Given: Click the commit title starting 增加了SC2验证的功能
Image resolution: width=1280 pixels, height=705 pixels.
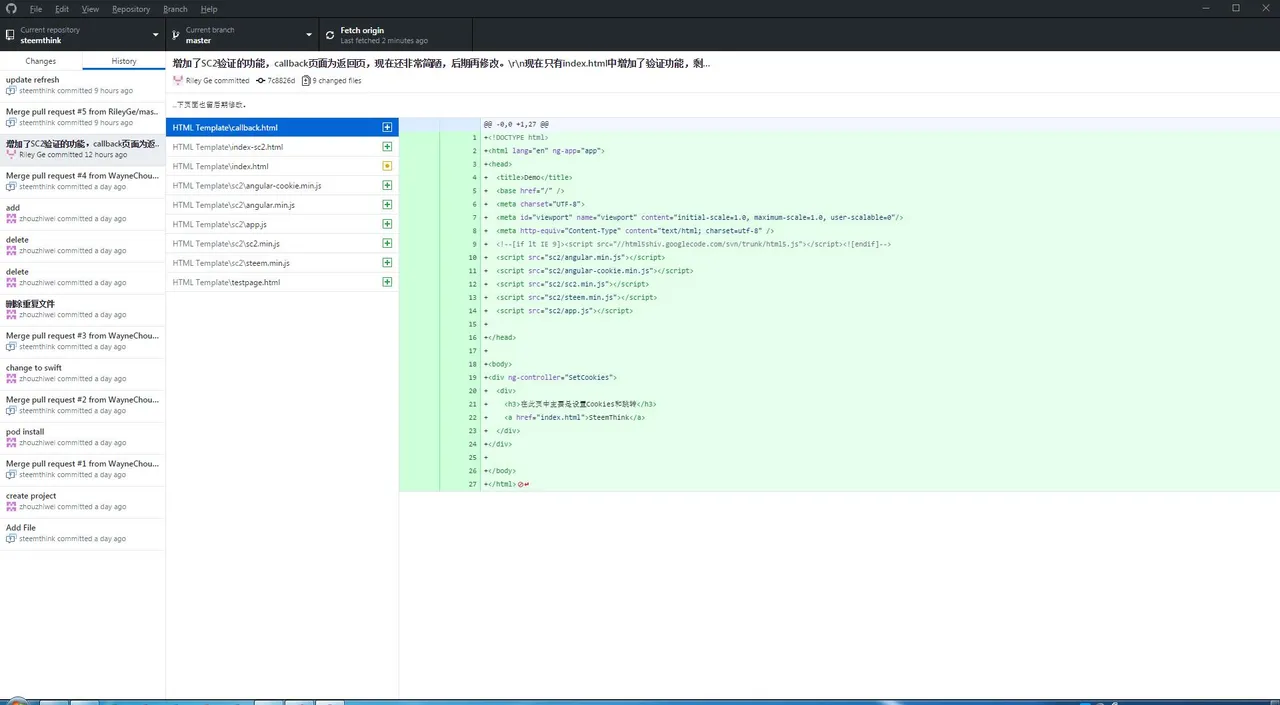Looking at the screenshot, I should coord(441,63).
